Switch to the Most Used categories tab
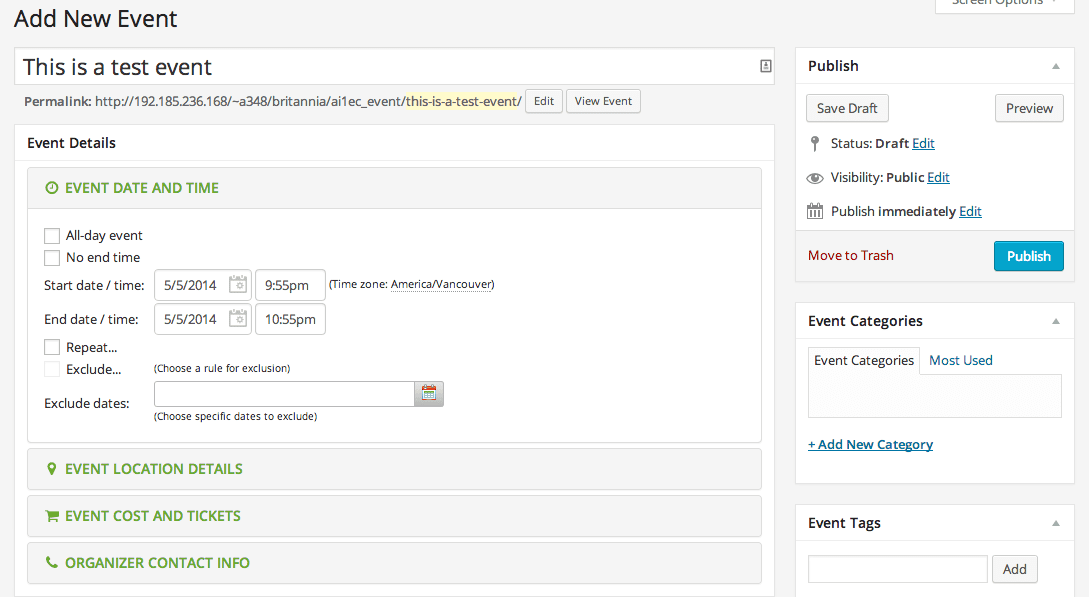Viewport: 1089px width, 597px height. coord(961,360)
